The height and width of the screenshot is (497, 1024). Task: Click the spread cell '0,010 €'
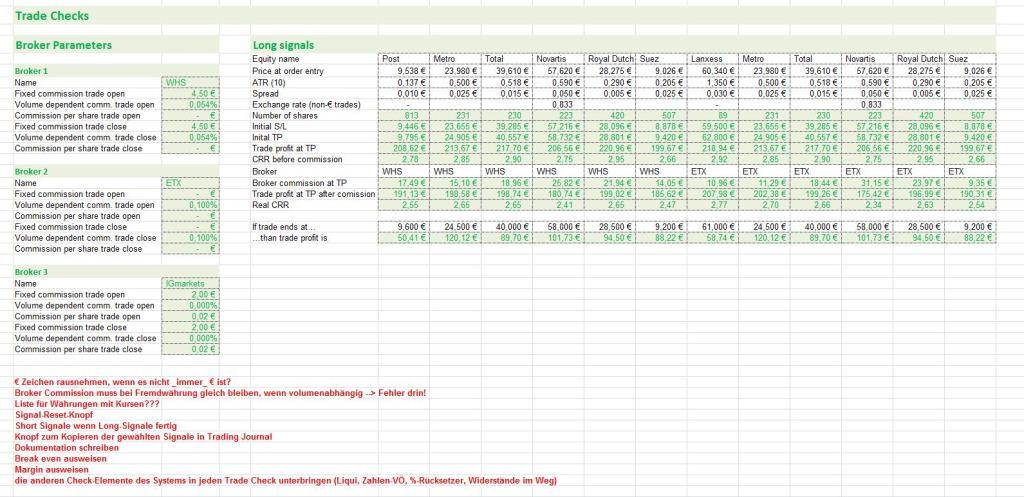[x=404, y=93]
